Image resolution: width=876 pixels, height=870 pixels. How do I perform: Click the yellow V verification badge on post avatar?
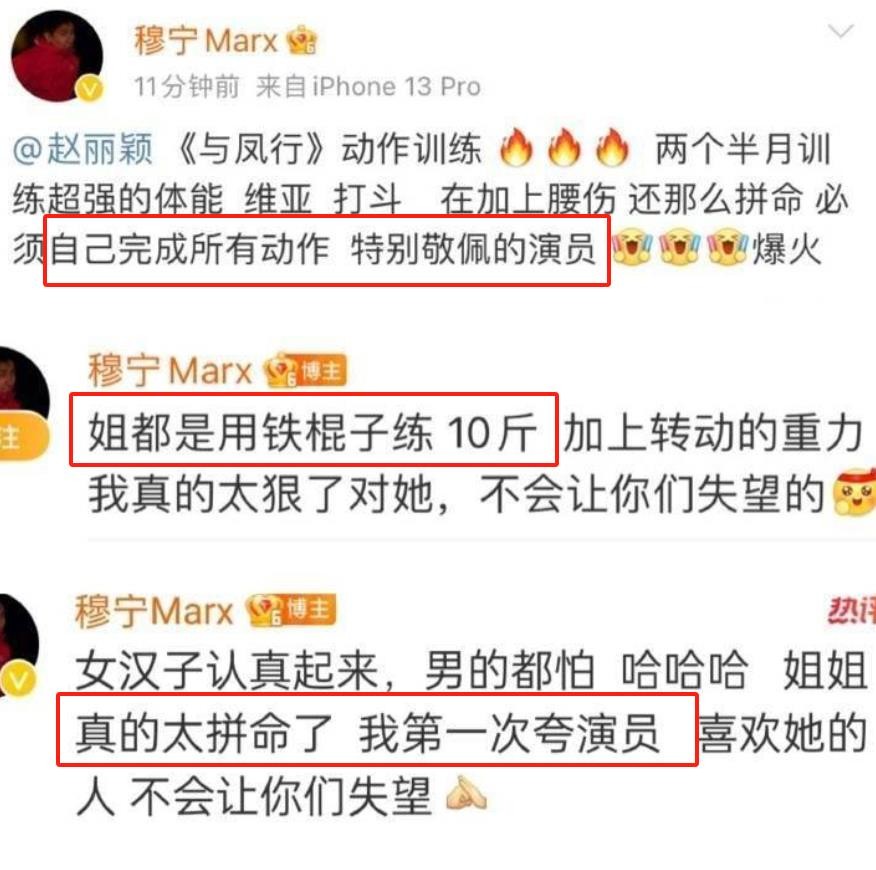(x=89, y=88)
